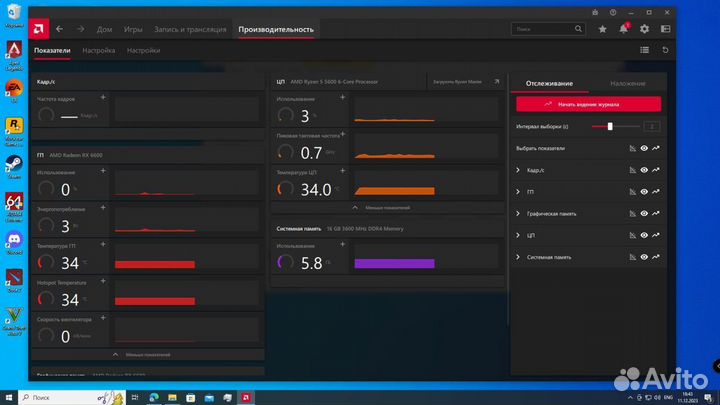Click plus next to Температура ЦП
Image resolution: width=720 pixels, height=405 pixels.
click(x=343, y=171)
